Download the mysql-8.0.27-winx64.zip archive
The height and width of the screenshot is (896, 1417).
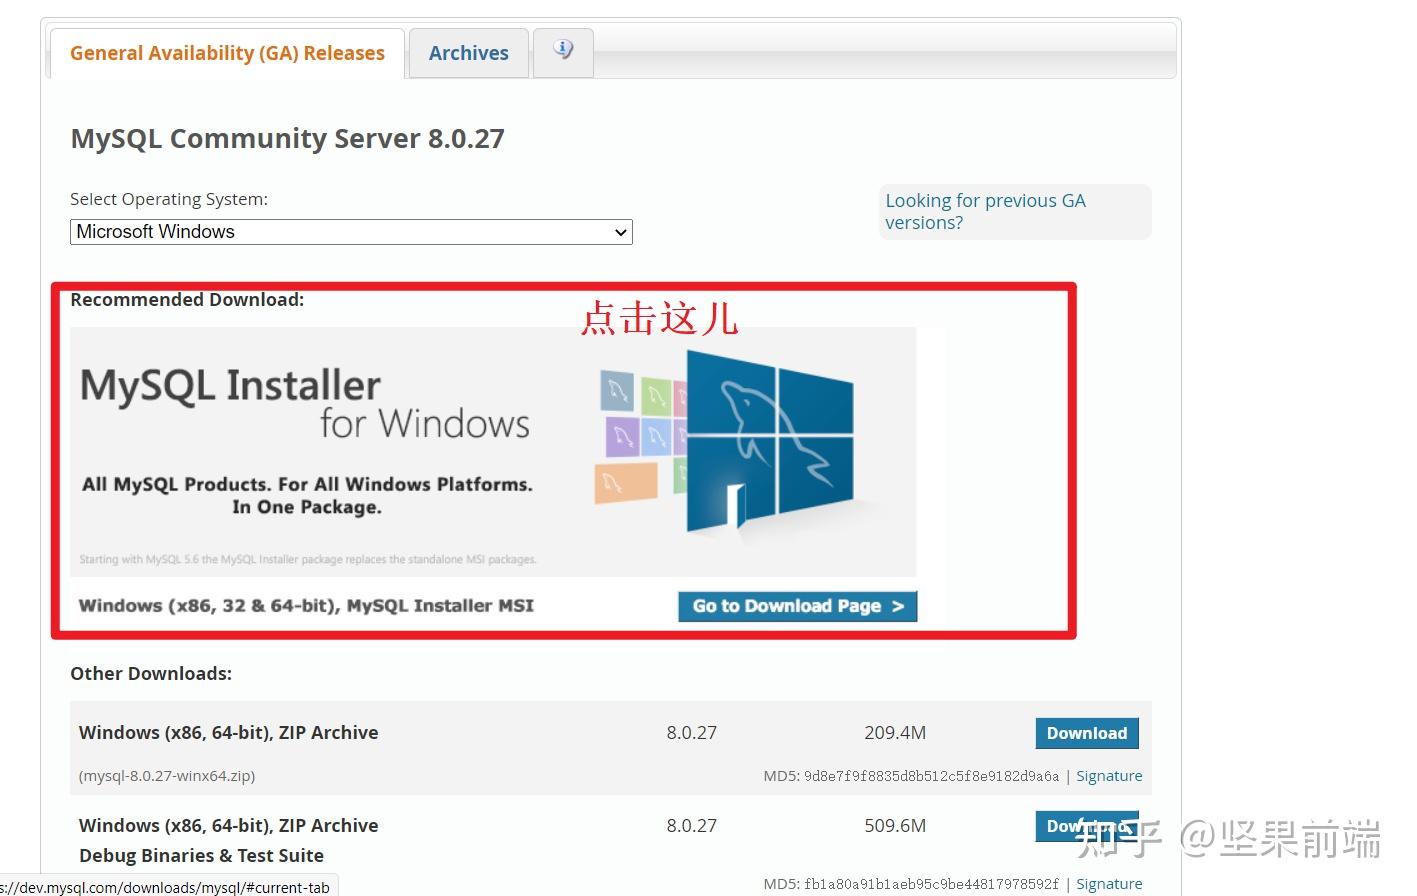point(1086,733)
